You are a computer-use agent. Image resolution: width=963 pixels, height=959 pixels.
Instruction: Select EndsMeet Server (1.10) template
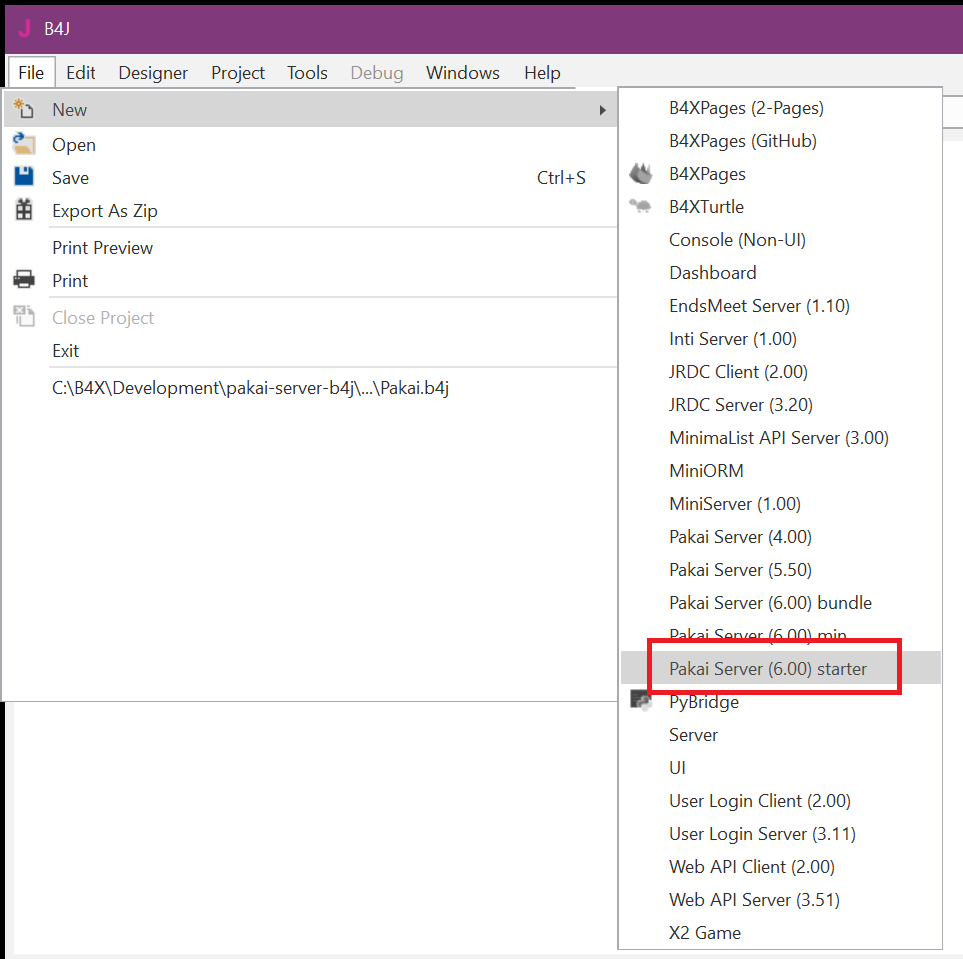tap(781, 306)
